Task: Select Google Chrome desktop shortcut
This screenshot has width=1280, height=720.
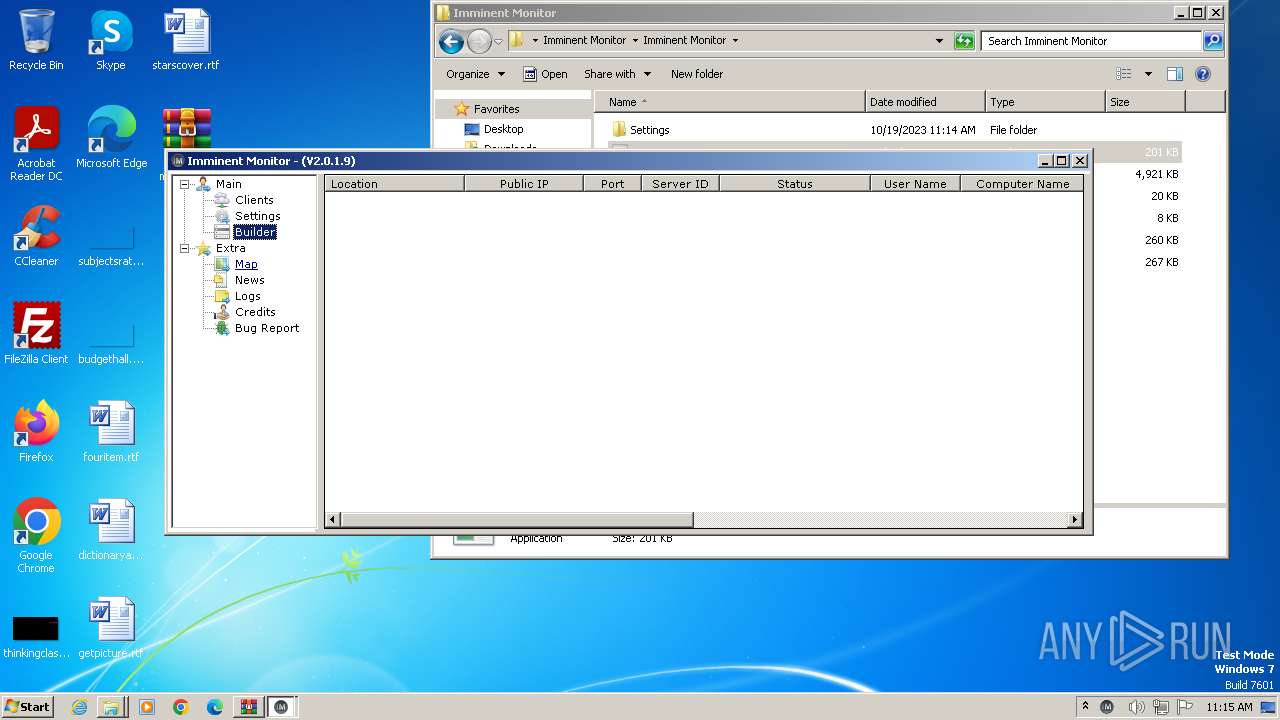Action: coord(36,535)
